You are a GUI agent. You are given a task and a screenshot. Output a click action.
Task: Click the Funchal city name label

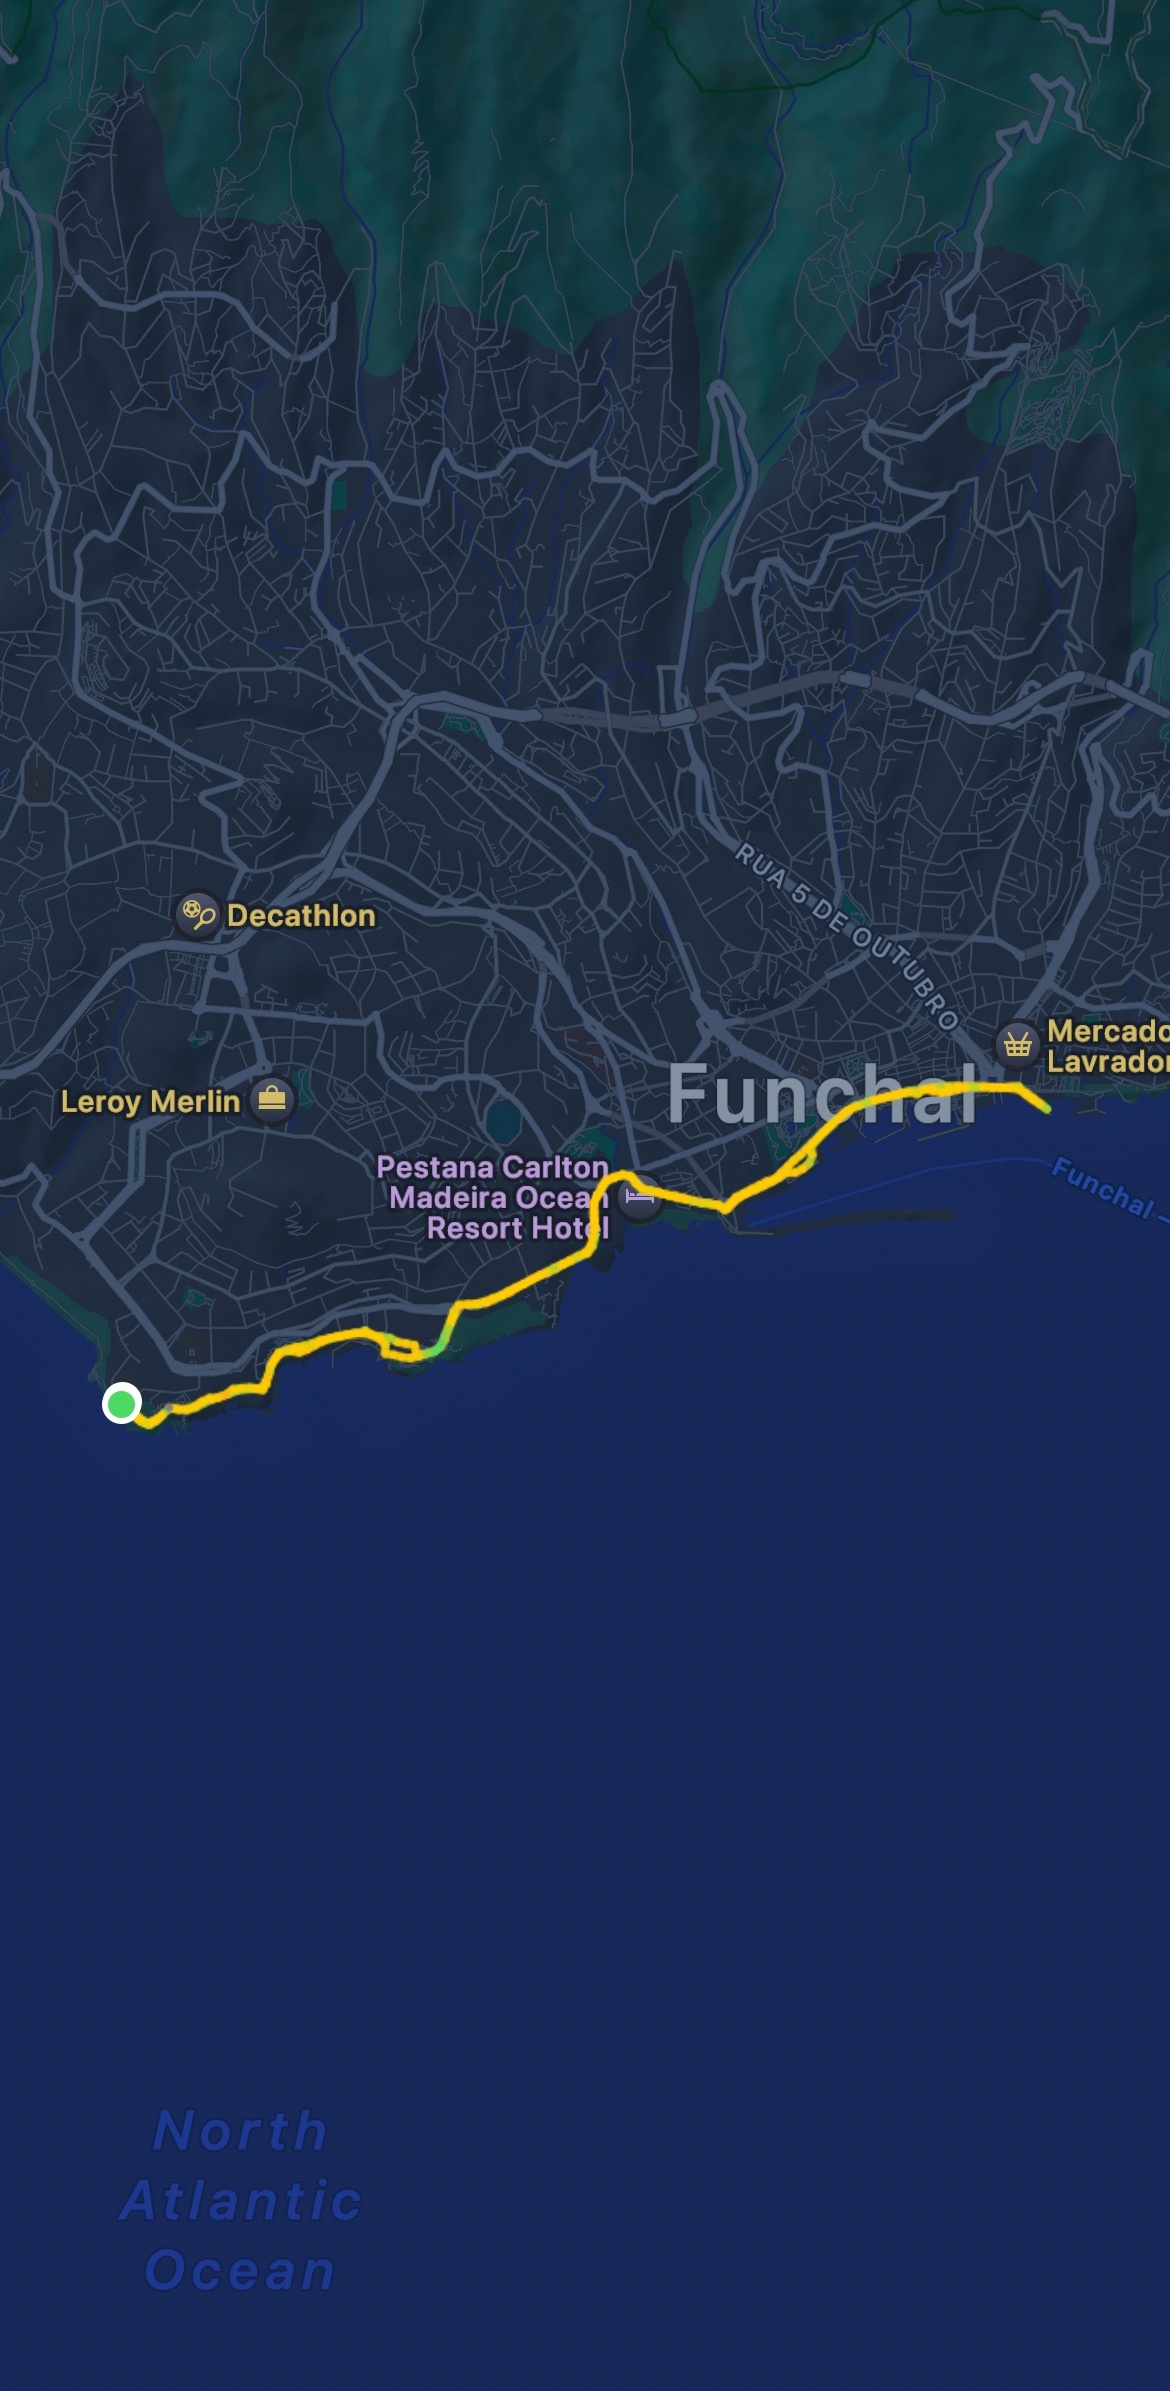click(x=822, y=1093)
